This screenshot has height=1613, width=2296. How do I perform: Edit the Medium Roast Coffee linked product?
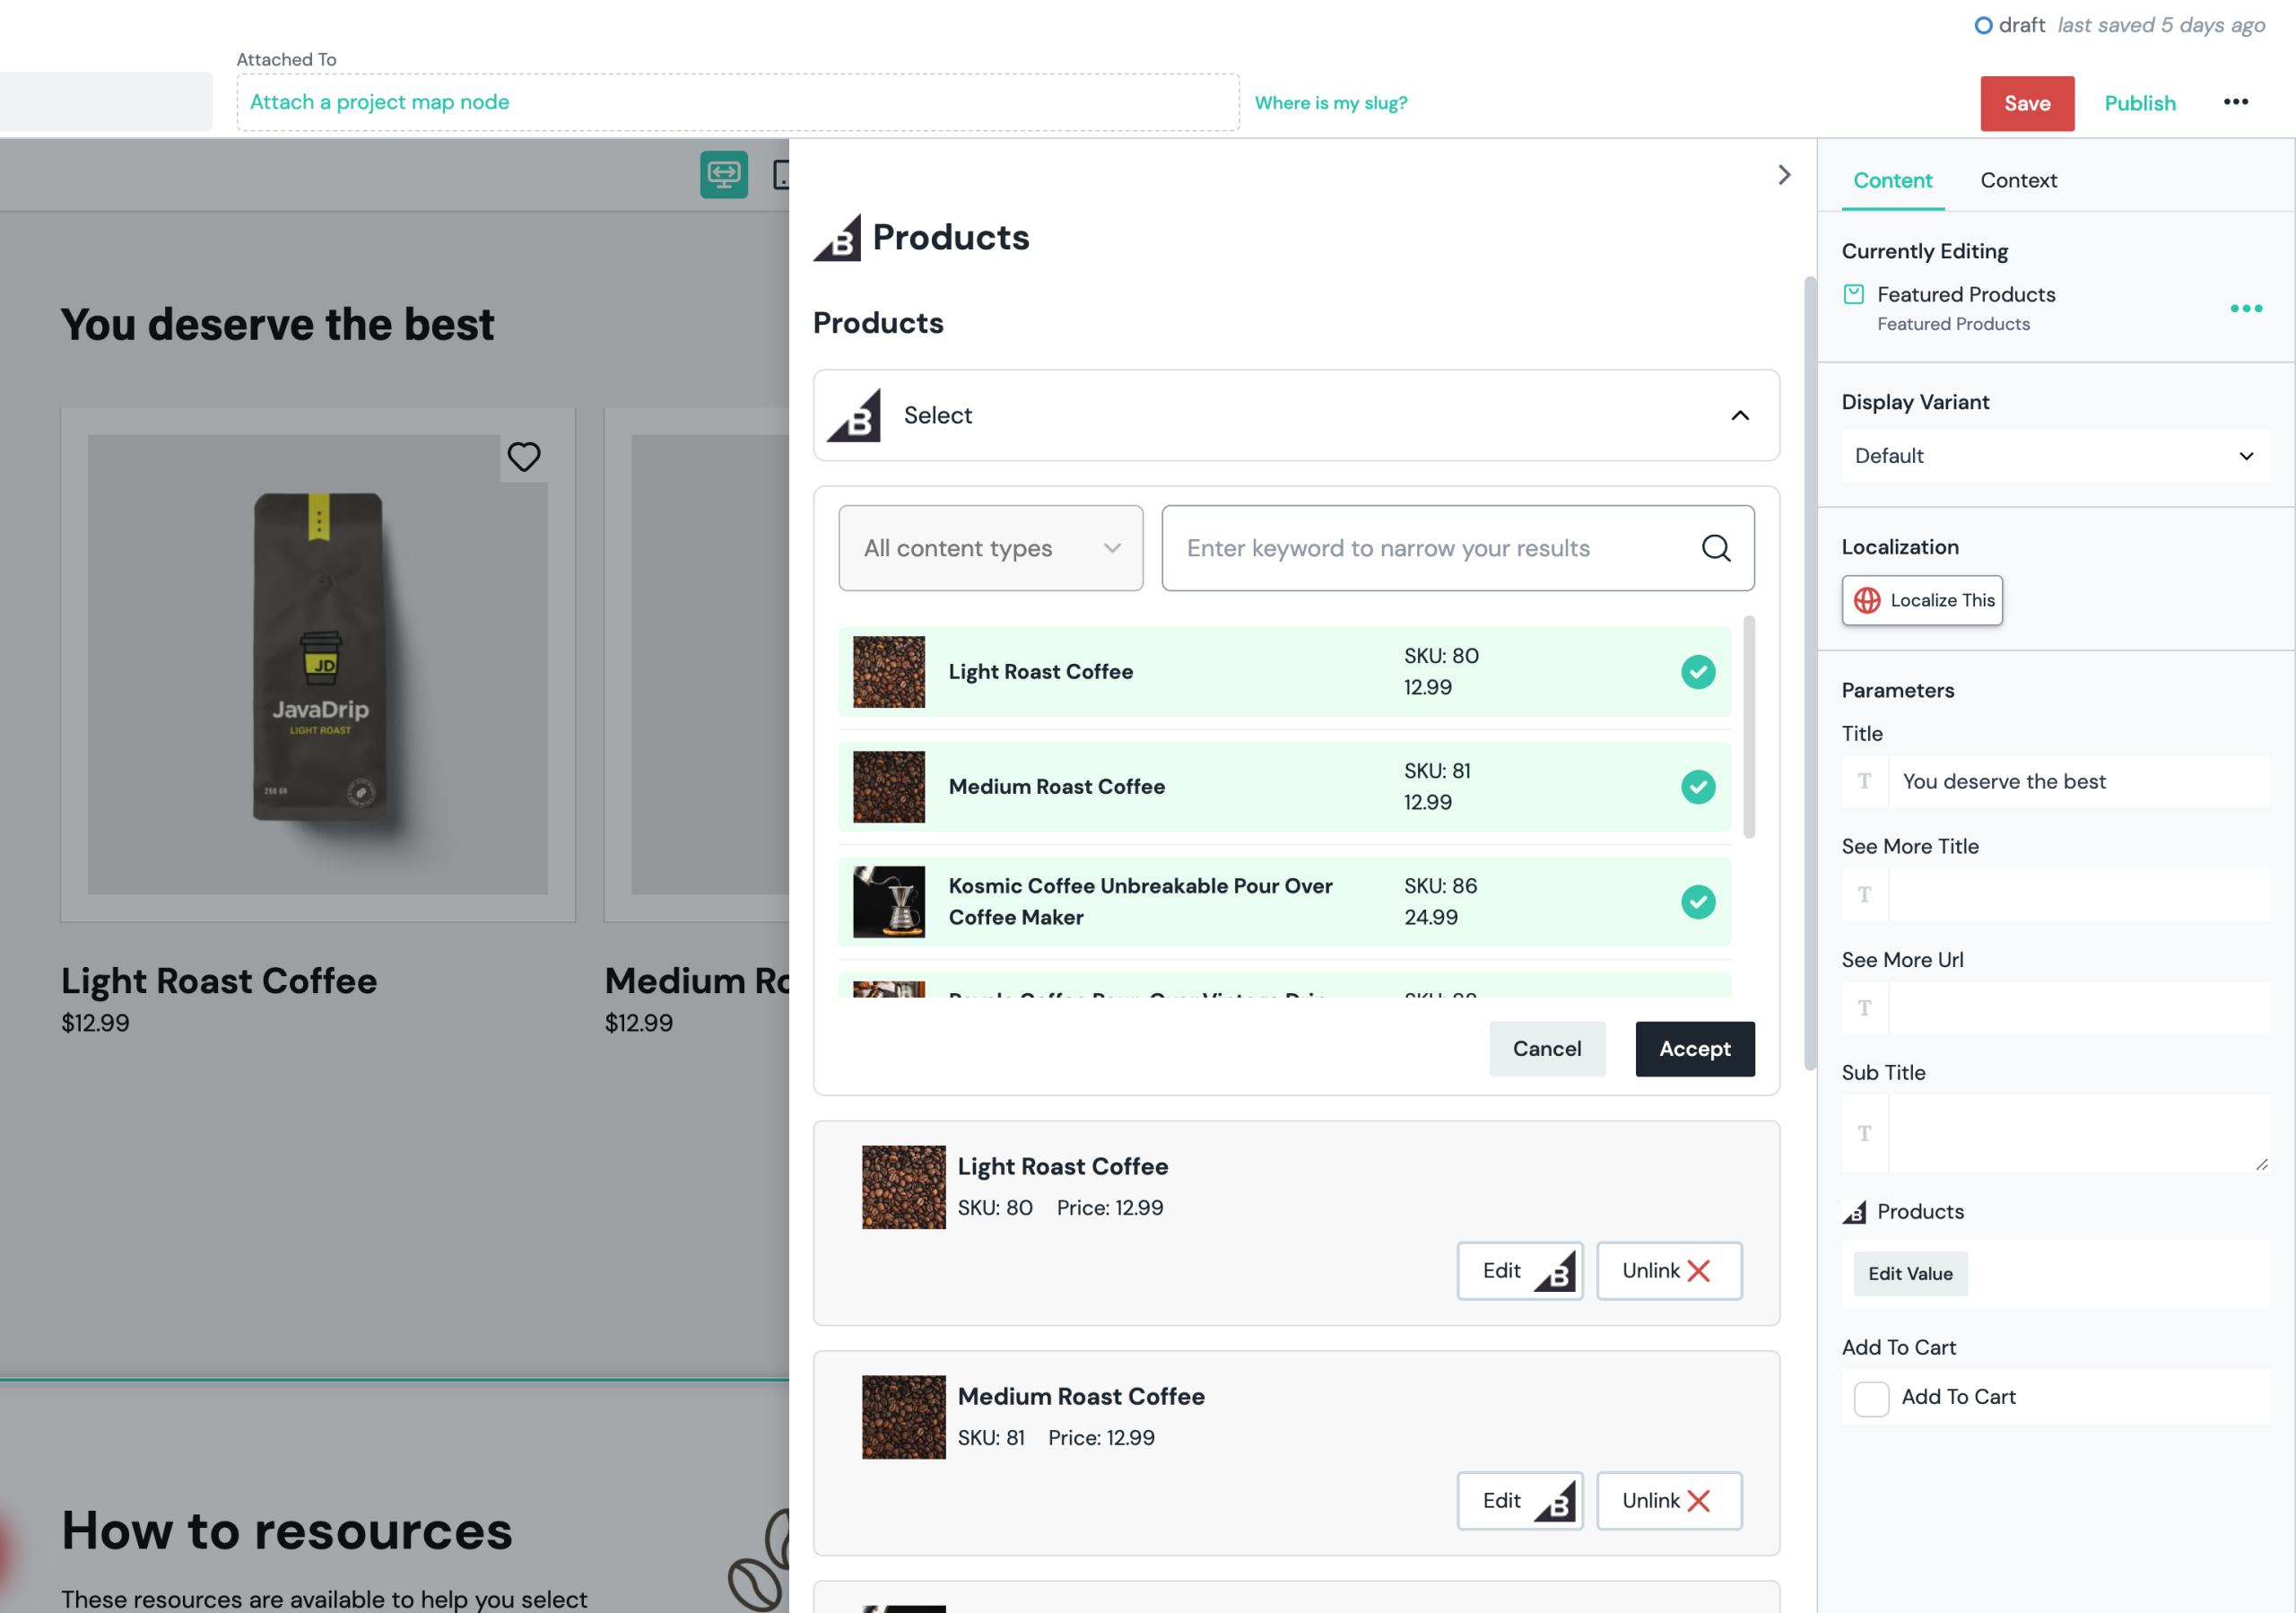[x=1519, y=1500]
